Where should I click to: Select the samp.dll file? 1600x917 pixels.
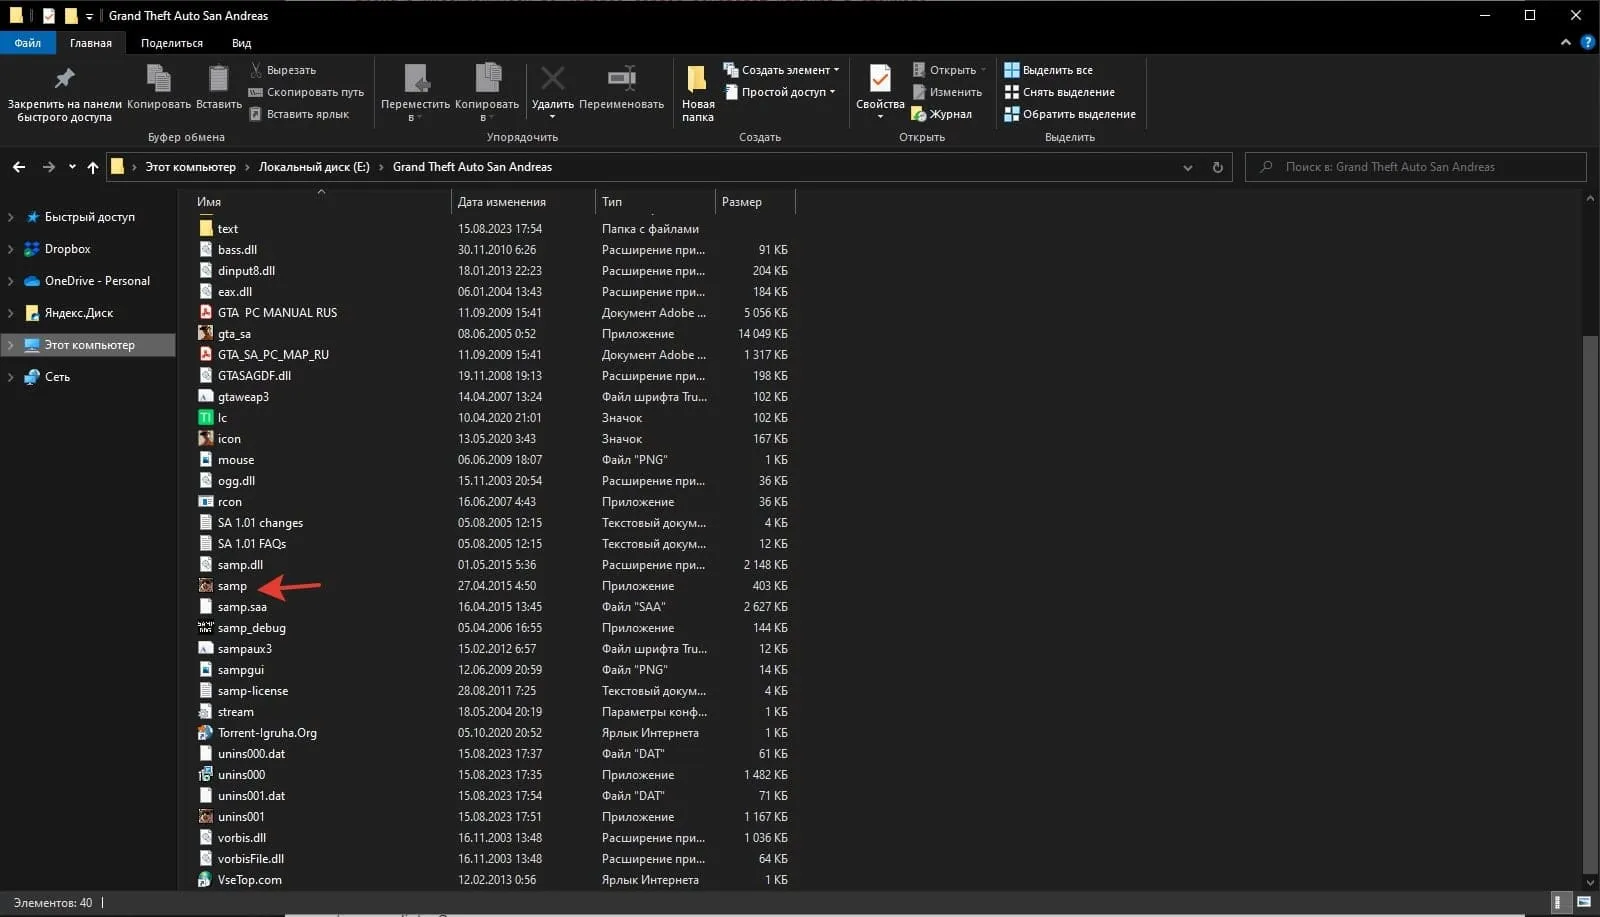click(240, 565)
